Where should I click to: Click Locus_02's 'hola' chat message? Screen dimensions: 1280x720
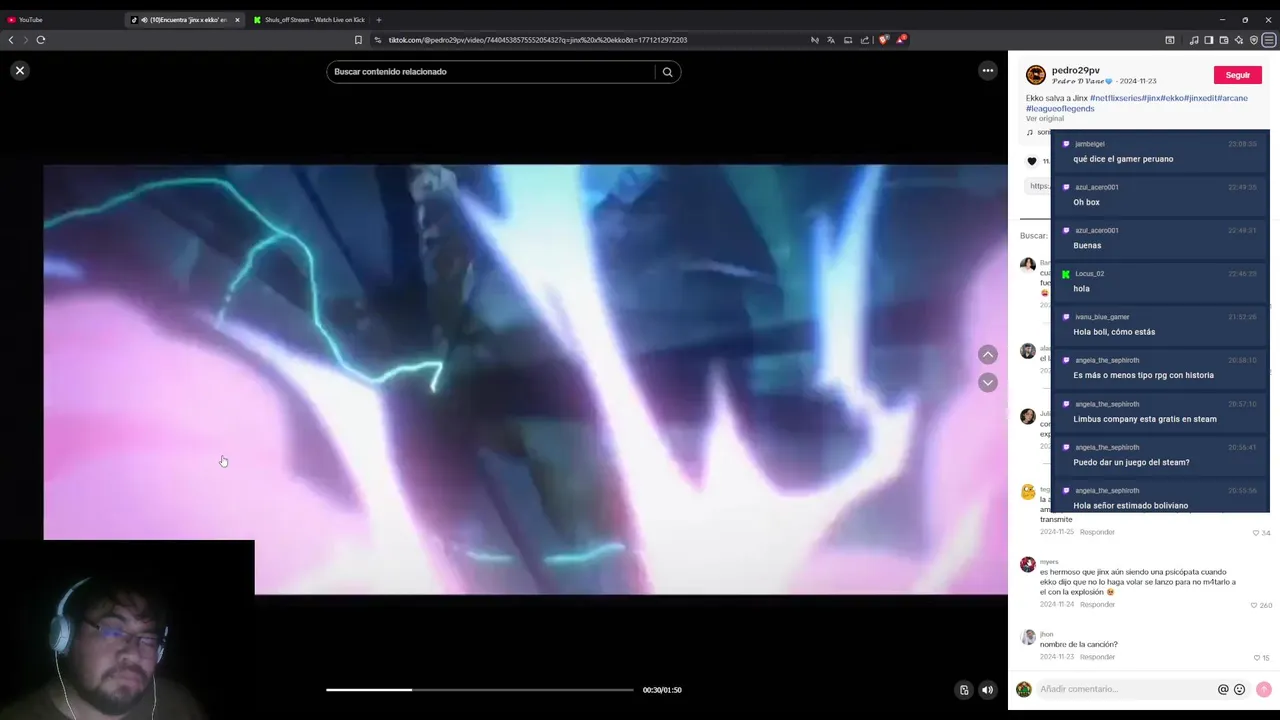coord(1081,289)
